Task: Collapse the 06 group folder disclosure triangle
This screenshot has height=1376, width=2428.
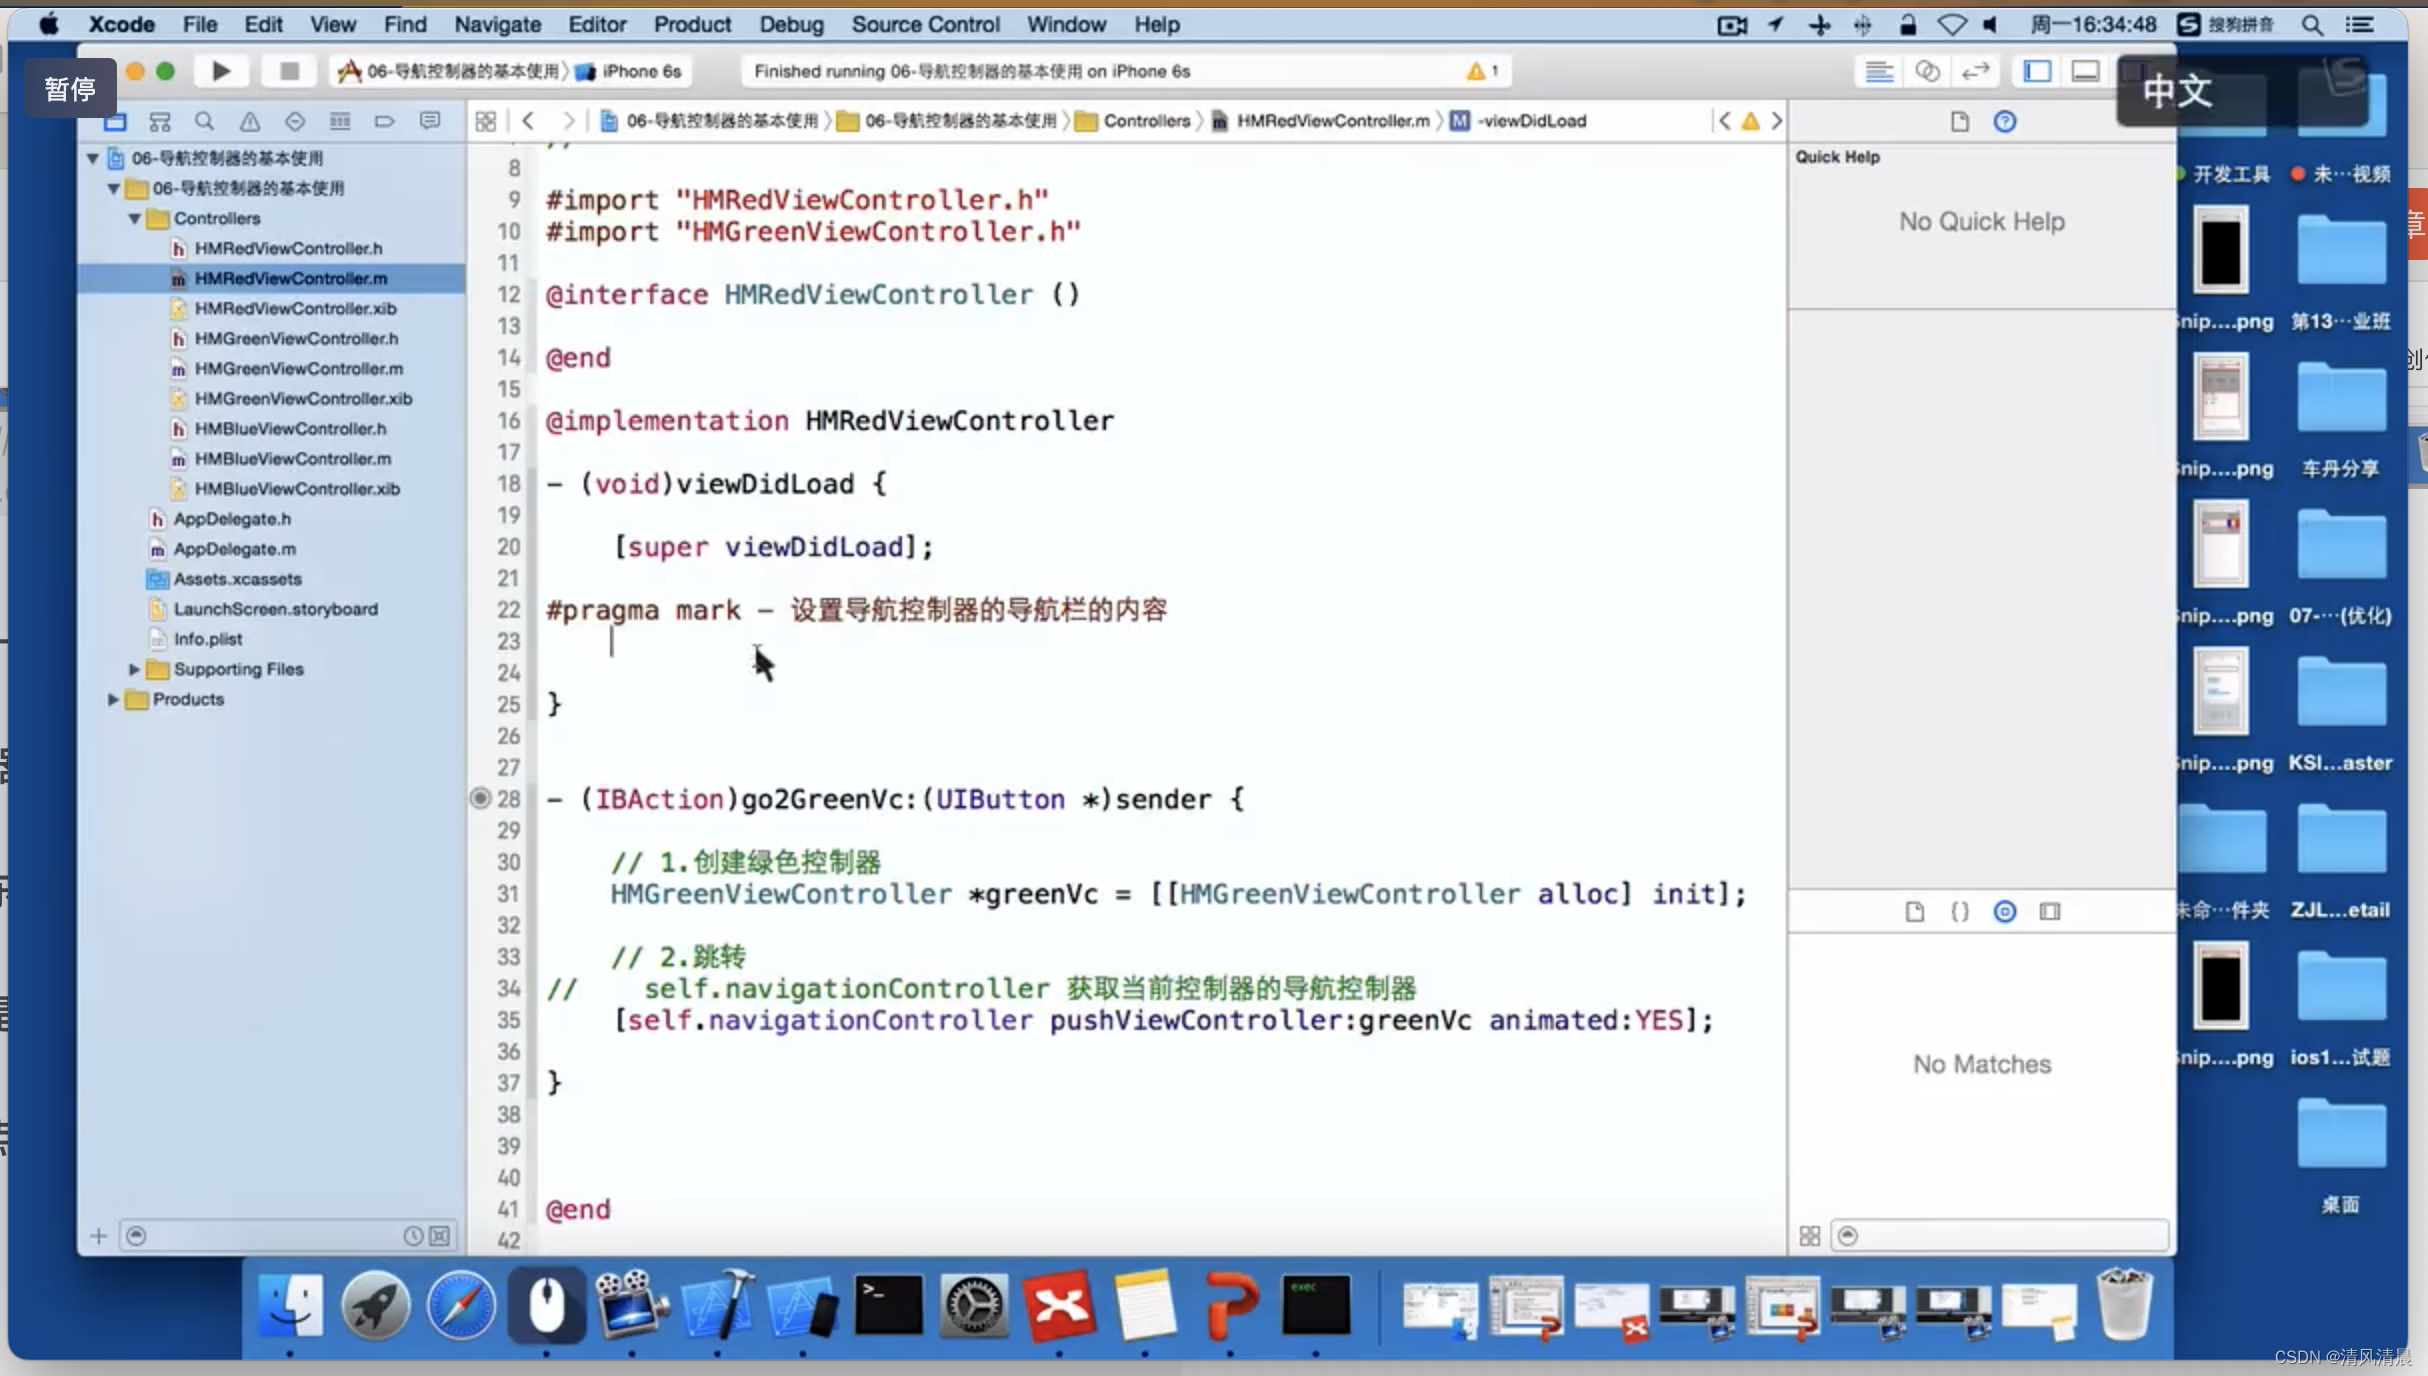Action: click(114, 188)
